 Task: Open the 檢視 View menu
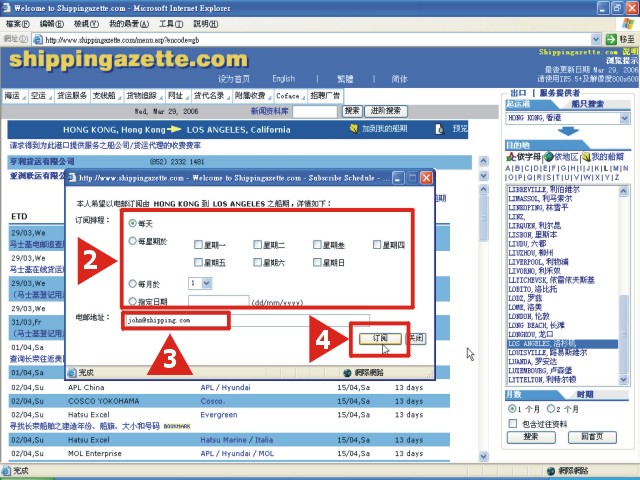(86, 24)
